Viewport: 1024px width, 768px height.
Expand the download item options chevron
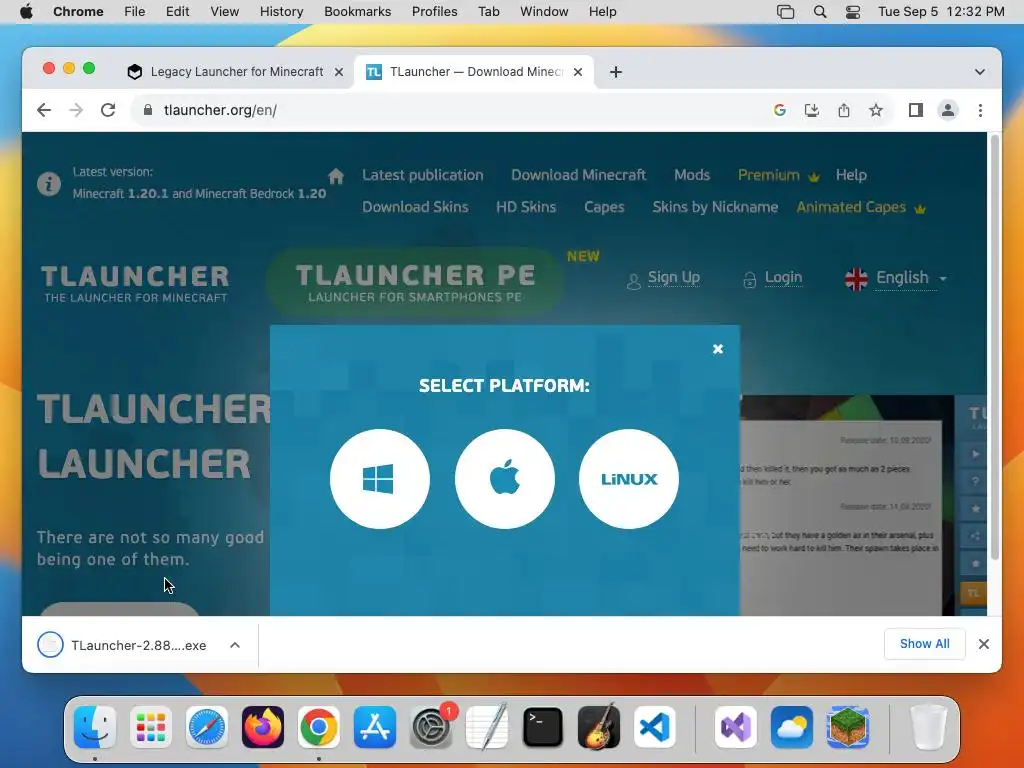coord(235,645)
